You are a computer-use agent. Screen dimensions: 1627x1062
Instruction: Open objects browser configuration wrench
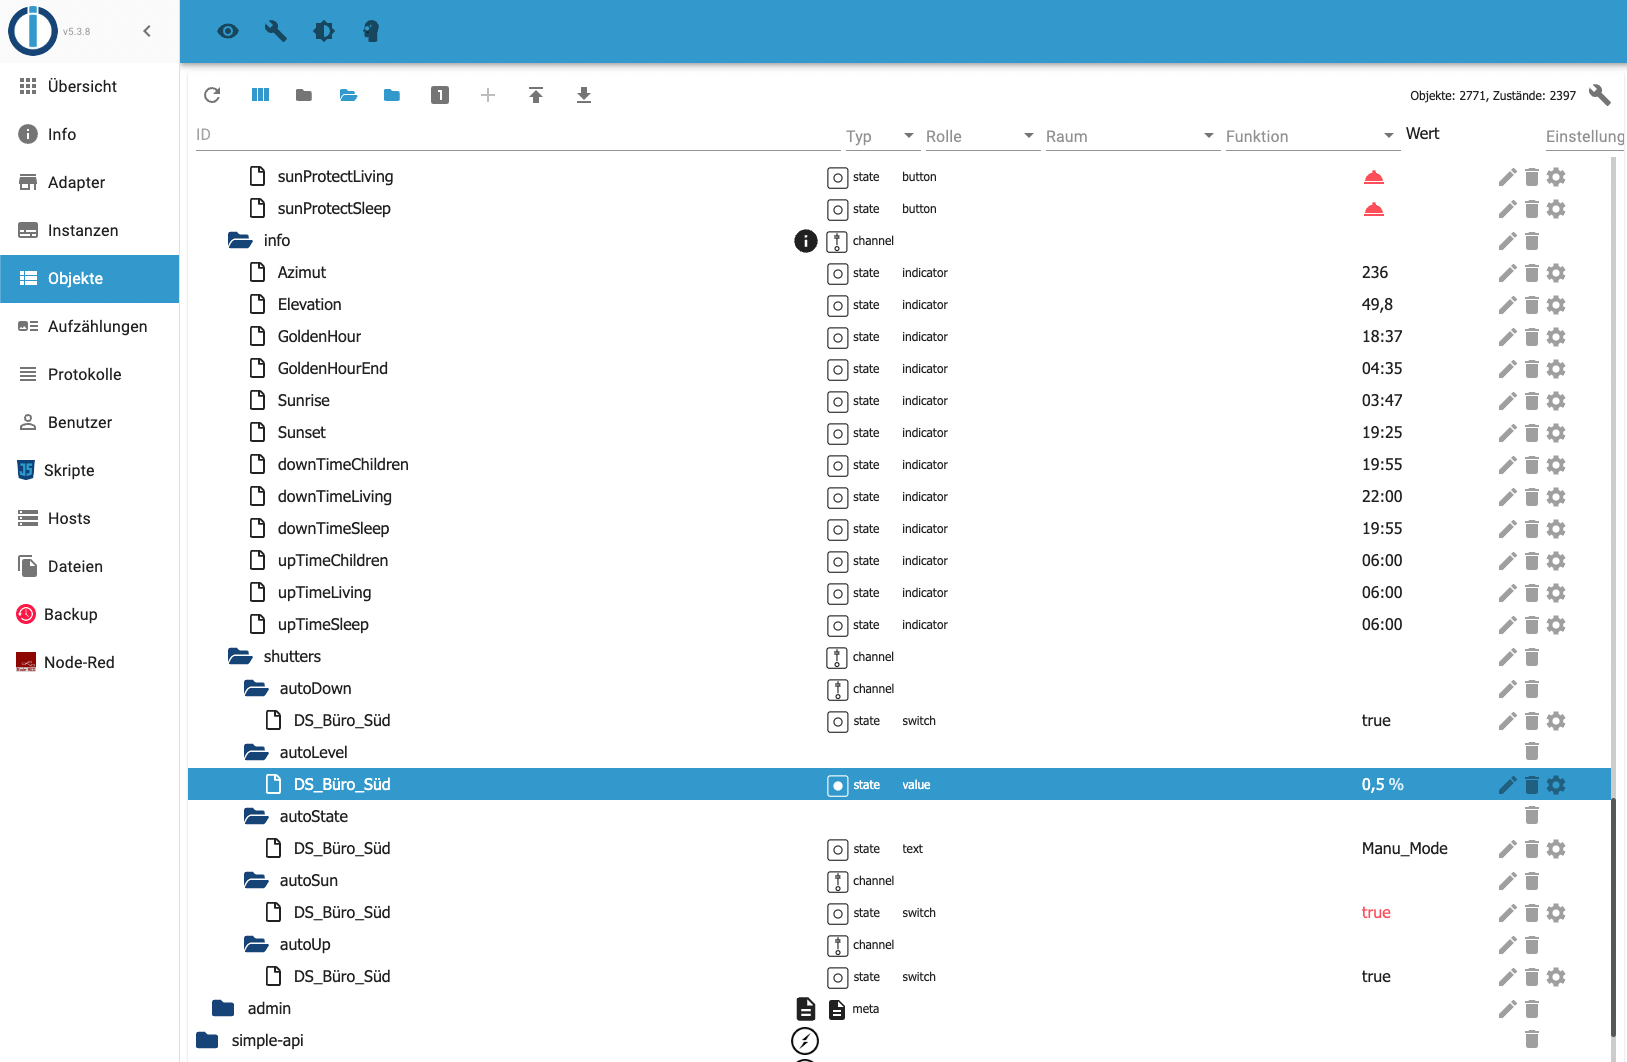coord(1600,95)
